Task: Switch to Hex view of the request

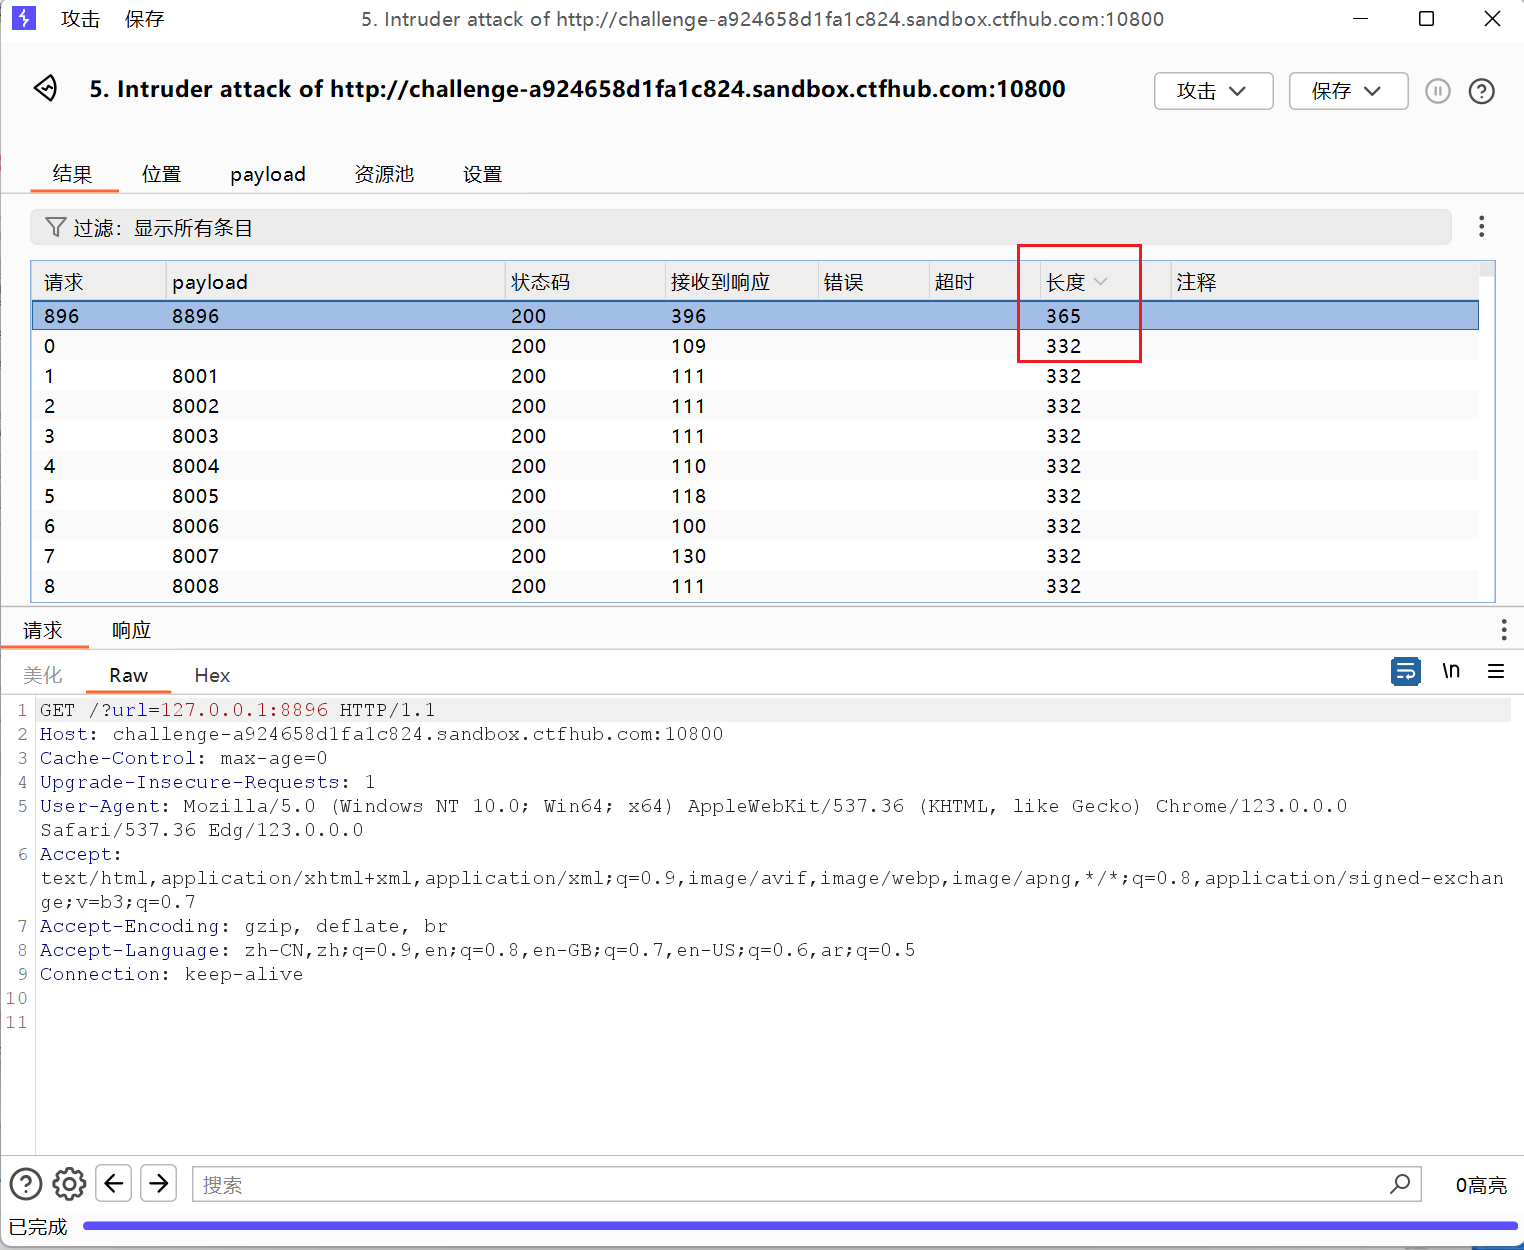Action: [x=212, y=675]
